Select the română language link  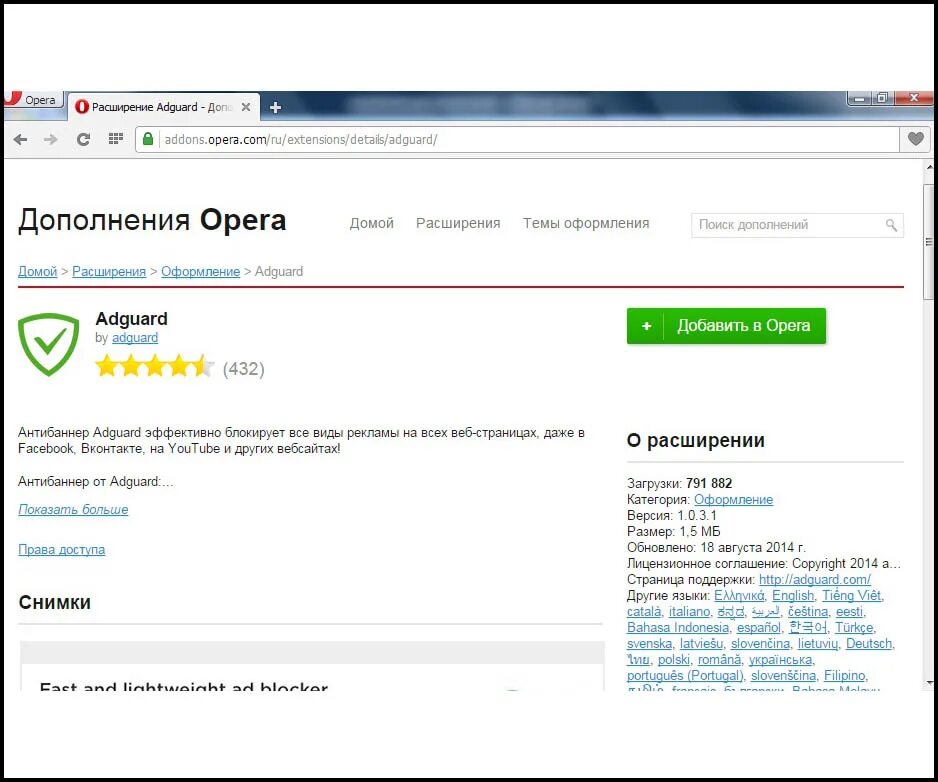719,660
